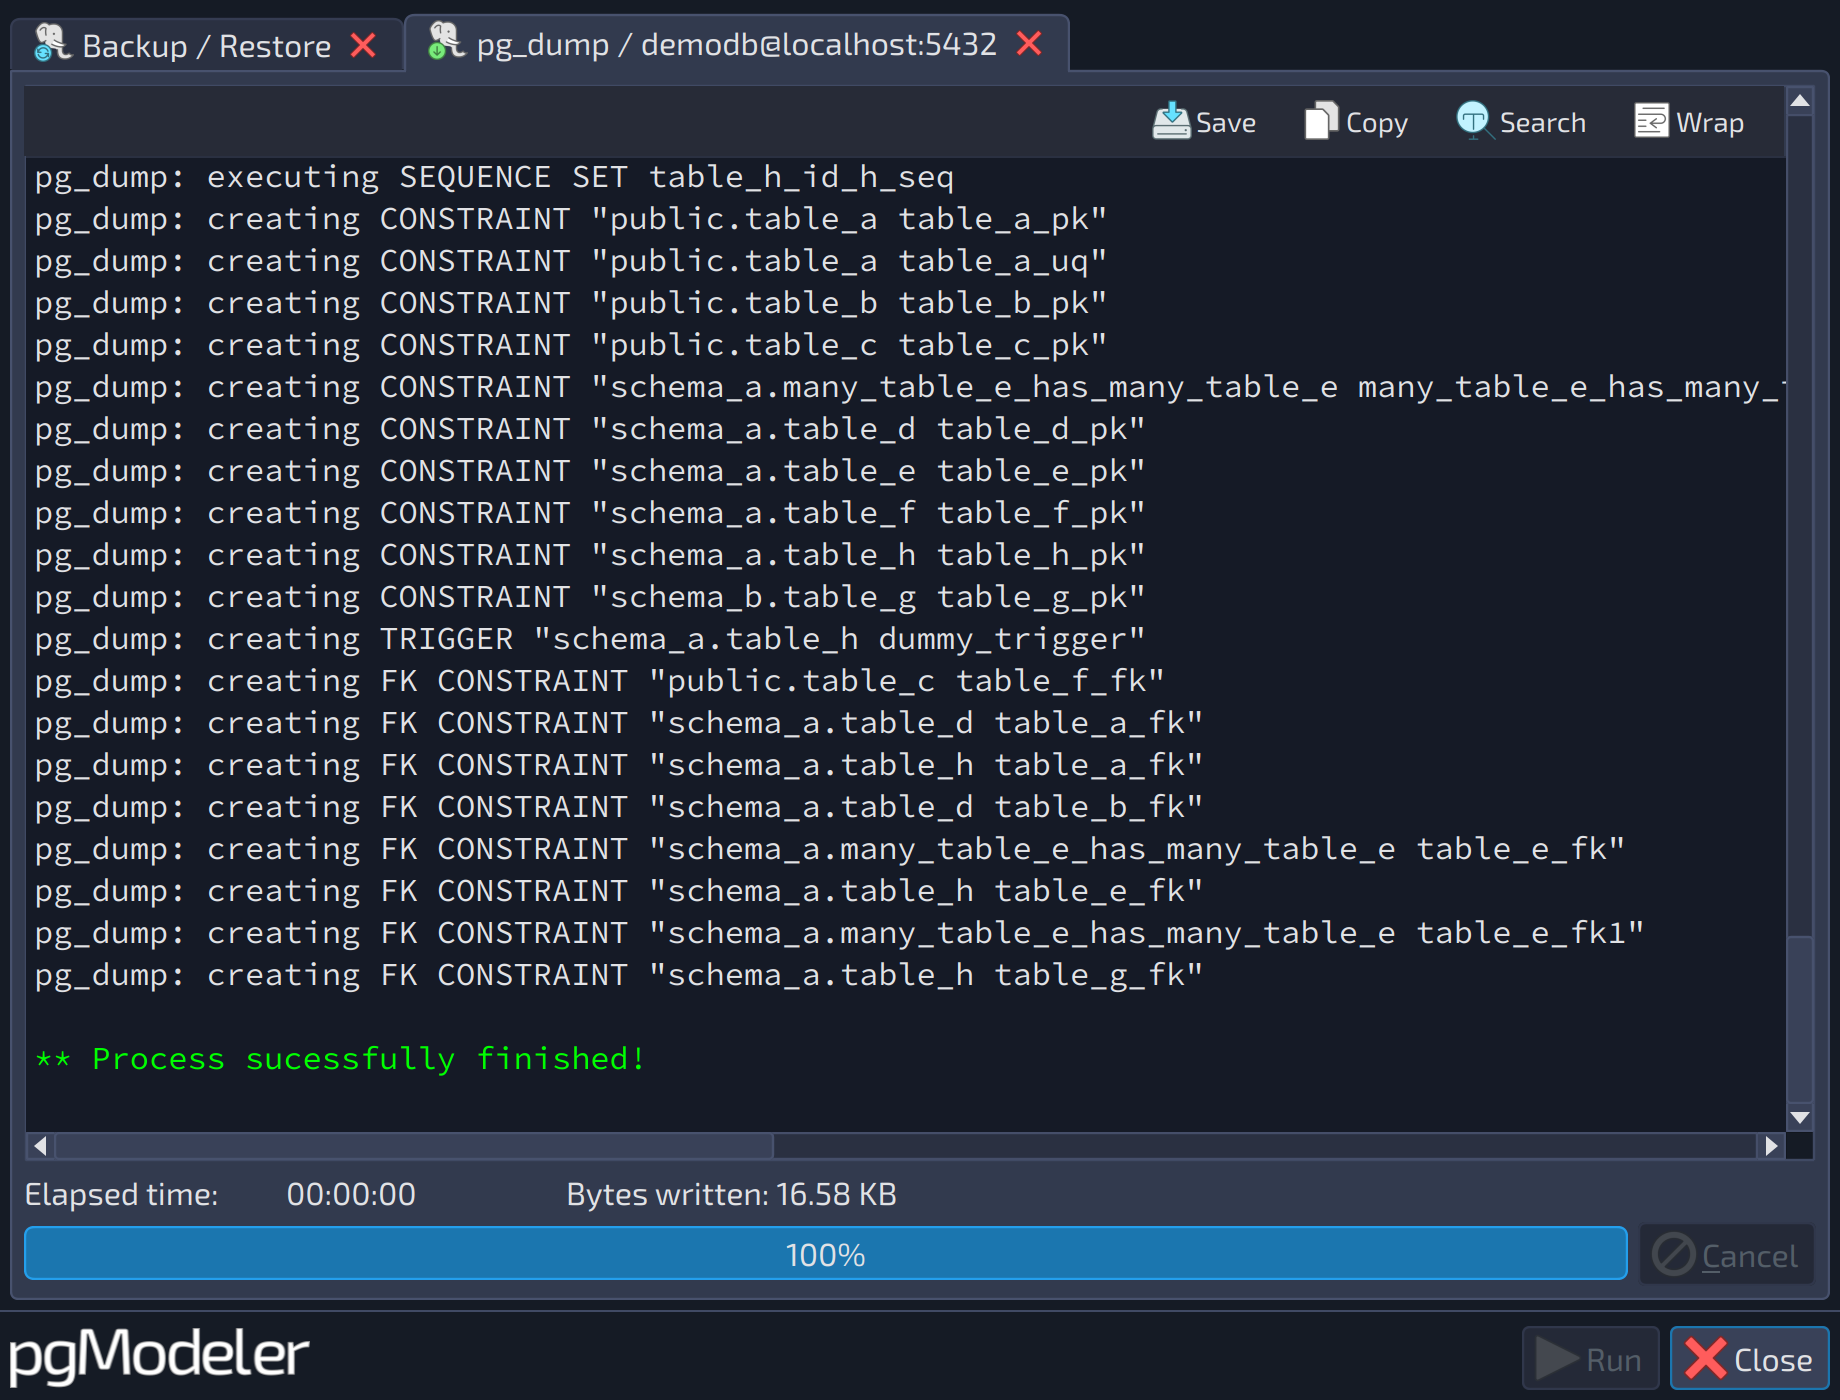Image resolution: width=1840 pixels, height=1400 pixels.
Task: Click the 'schema_a.table_f table_f_pk' line
Action: (590, 513)
